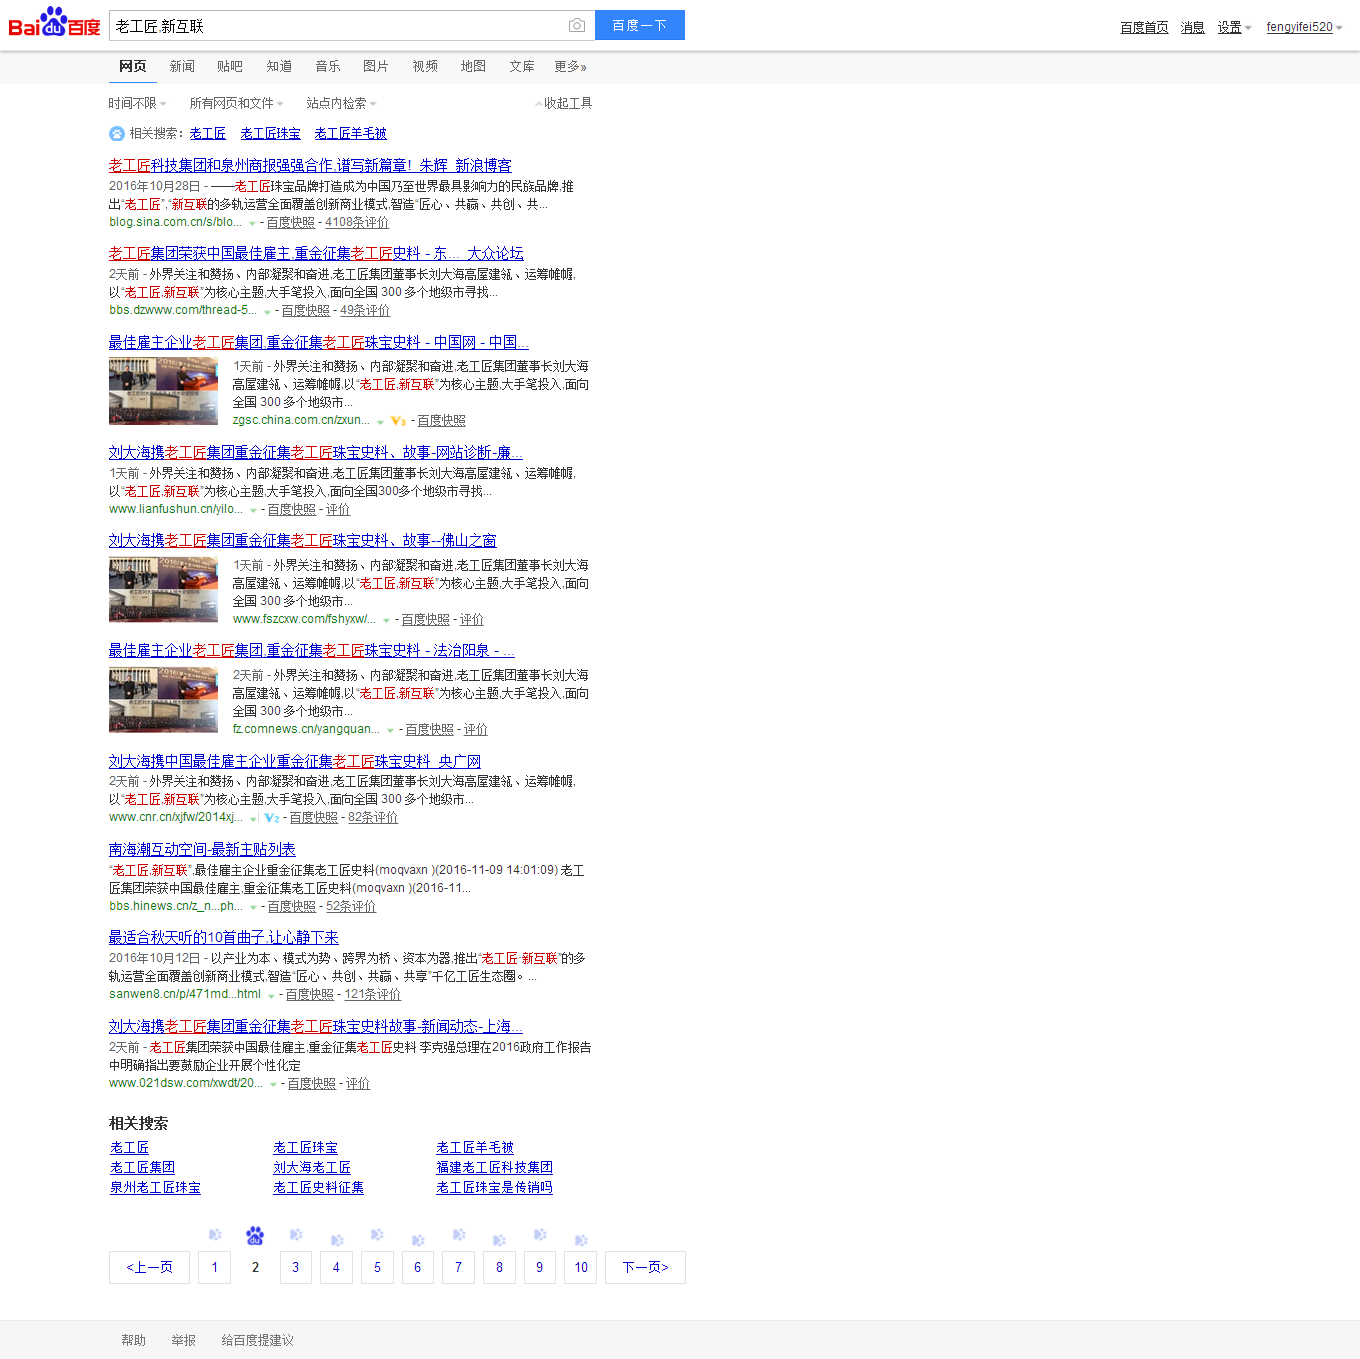Image resolution: width=1360 pixels, height=1359 pixels.
Task: Click the Baidu logo
Action: tap(54, 22)
